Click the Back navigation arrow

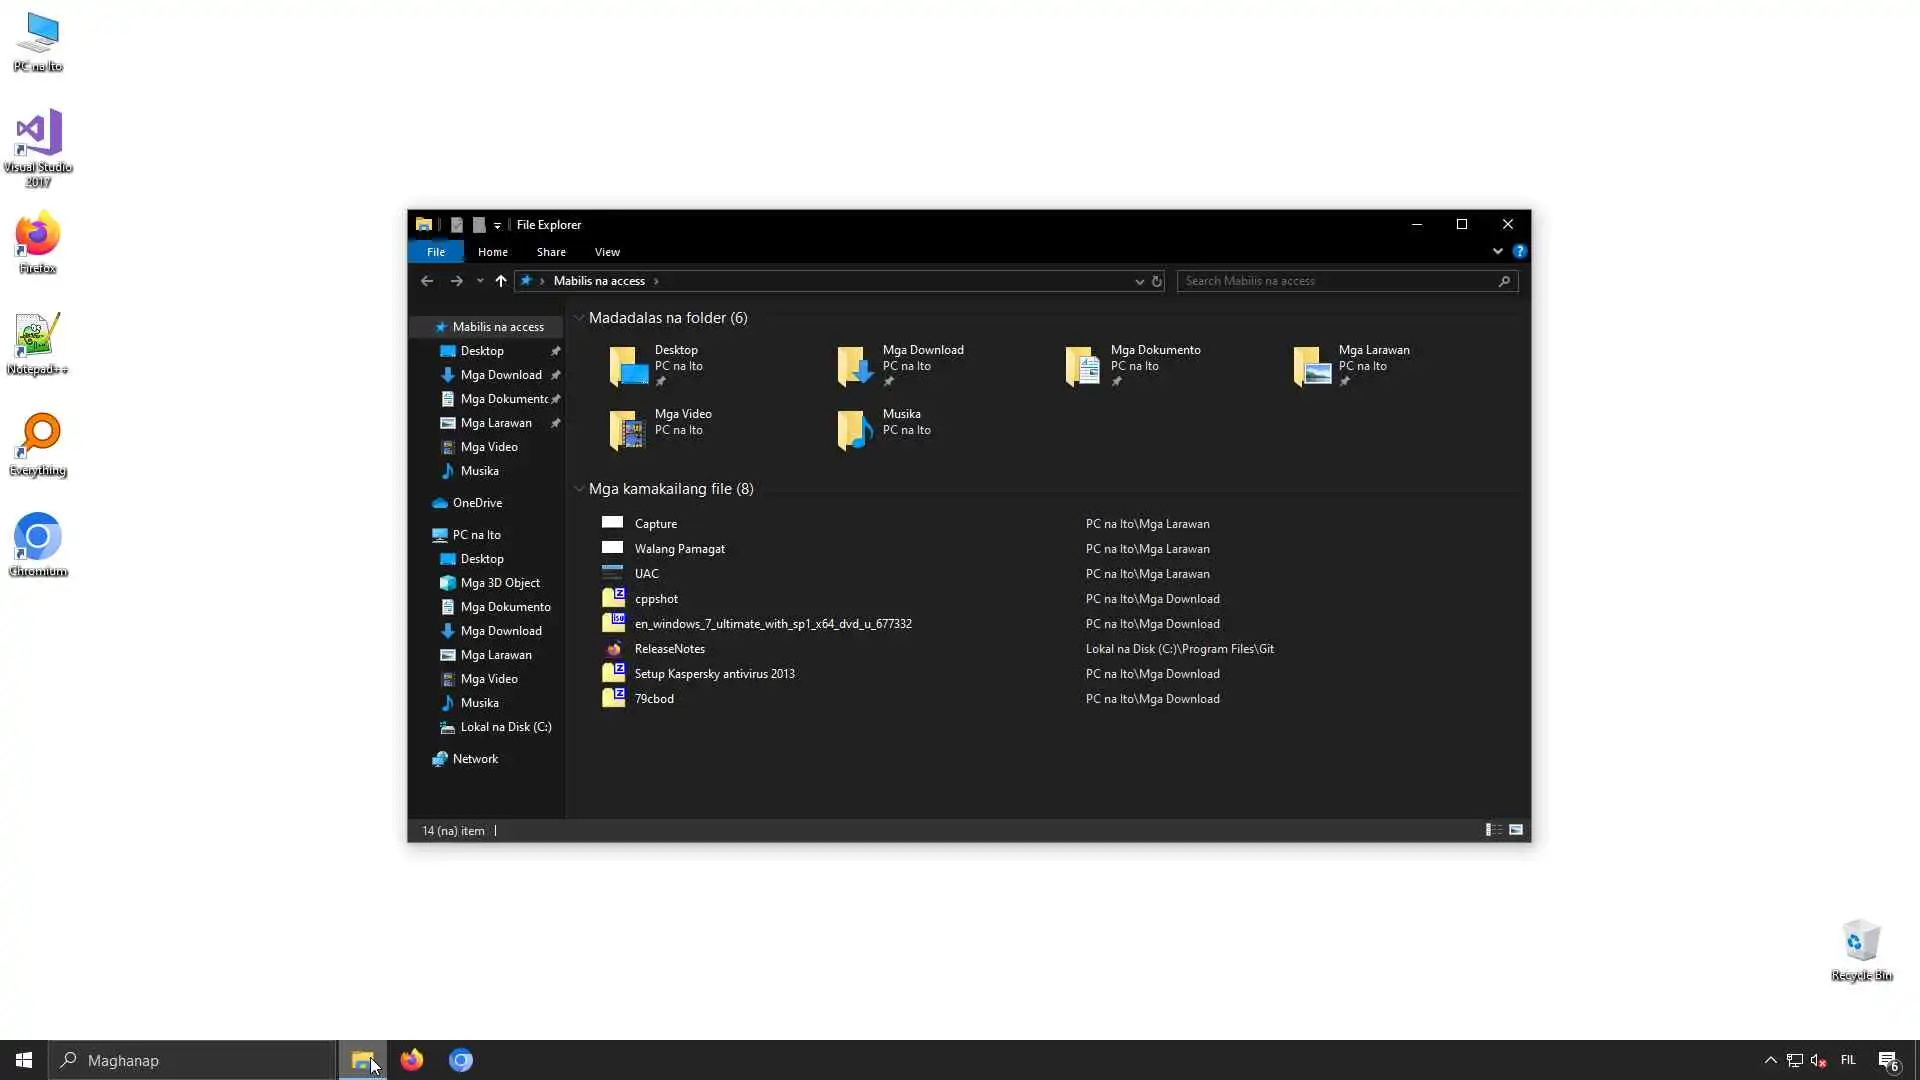point(427,281)
